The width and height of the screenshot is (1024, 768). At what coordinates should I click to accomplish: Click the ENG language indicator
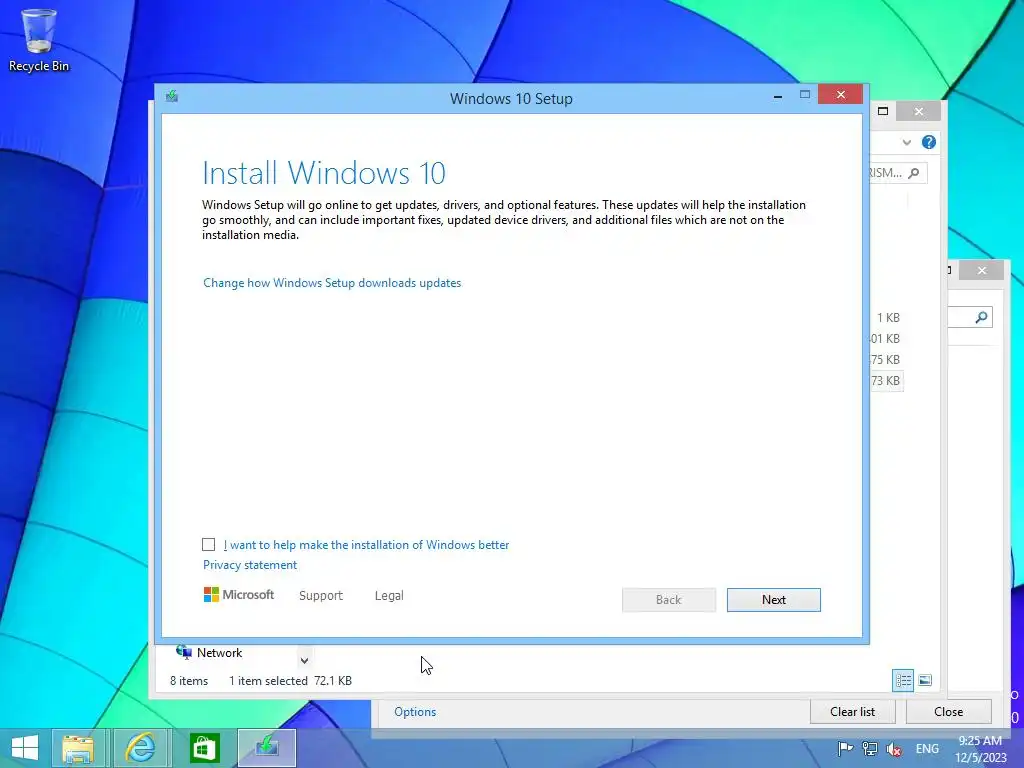click(x=927, y=749)
